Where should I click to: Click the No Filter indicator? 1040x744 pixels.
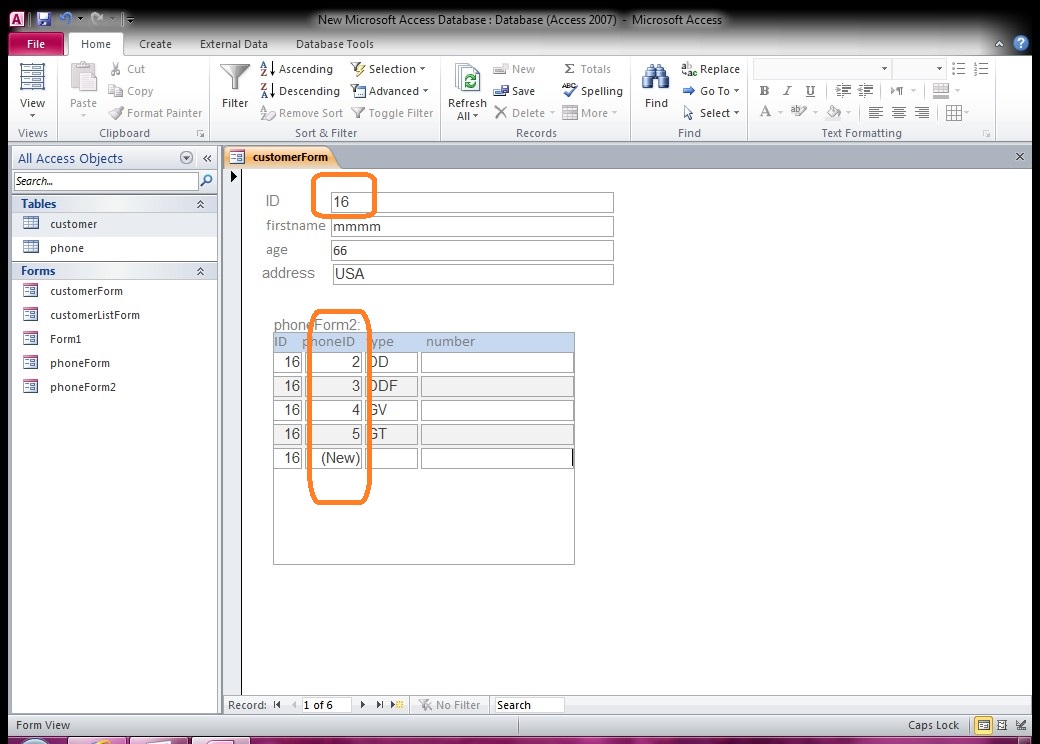pos(450,705)
